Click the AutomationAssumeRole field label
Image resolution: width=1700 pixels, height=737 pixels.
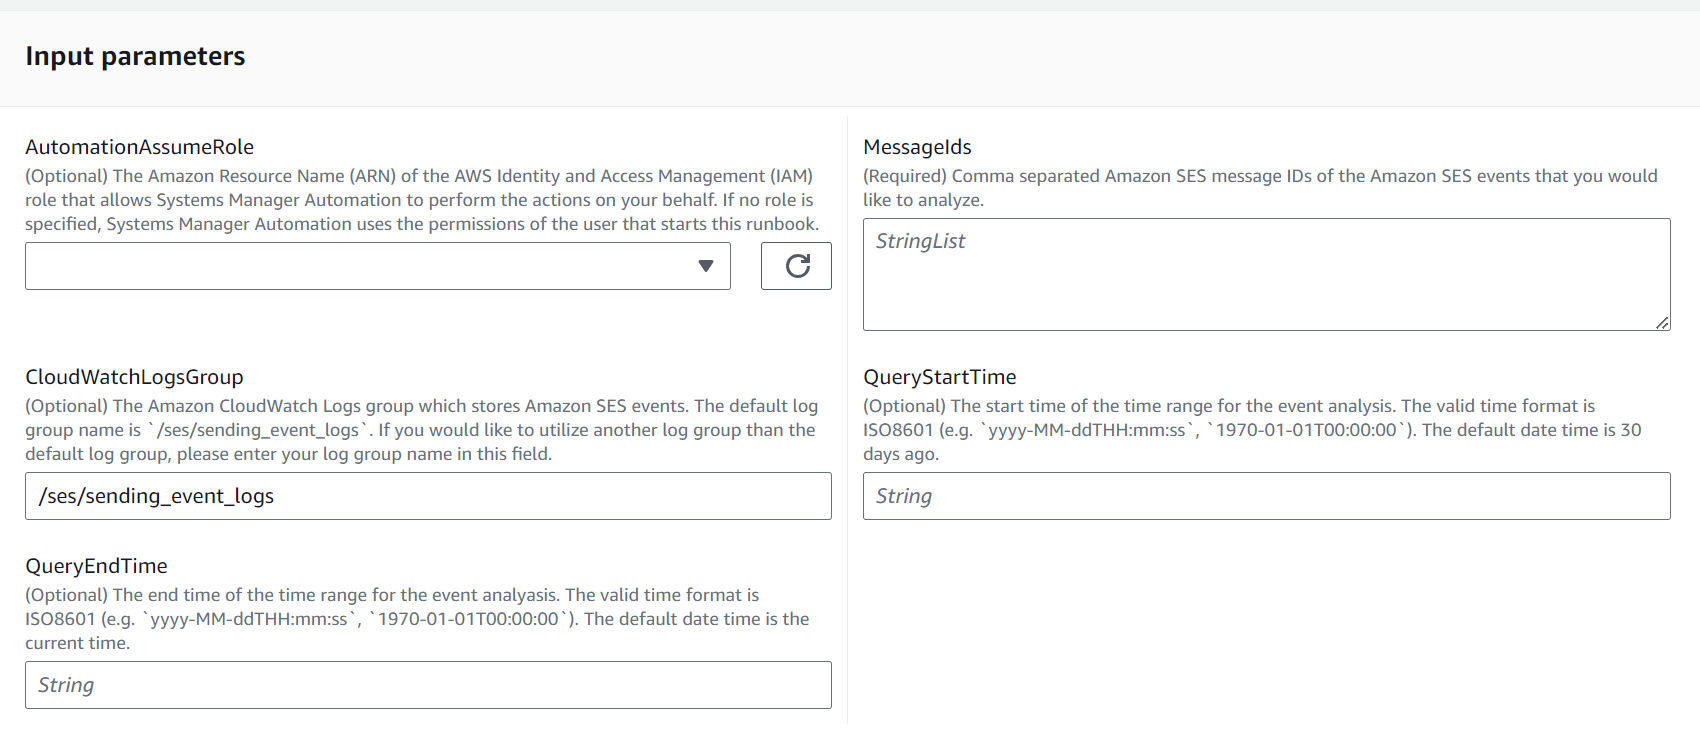point(140,147)
